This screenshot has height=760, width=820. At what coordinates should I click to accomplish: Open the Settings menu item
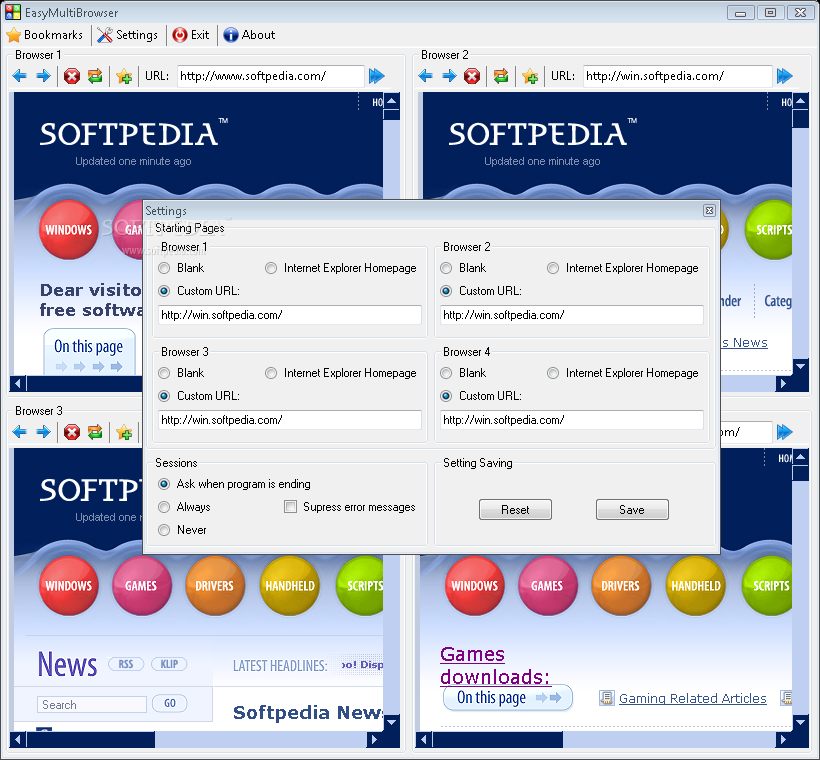(x=128, y=35)
